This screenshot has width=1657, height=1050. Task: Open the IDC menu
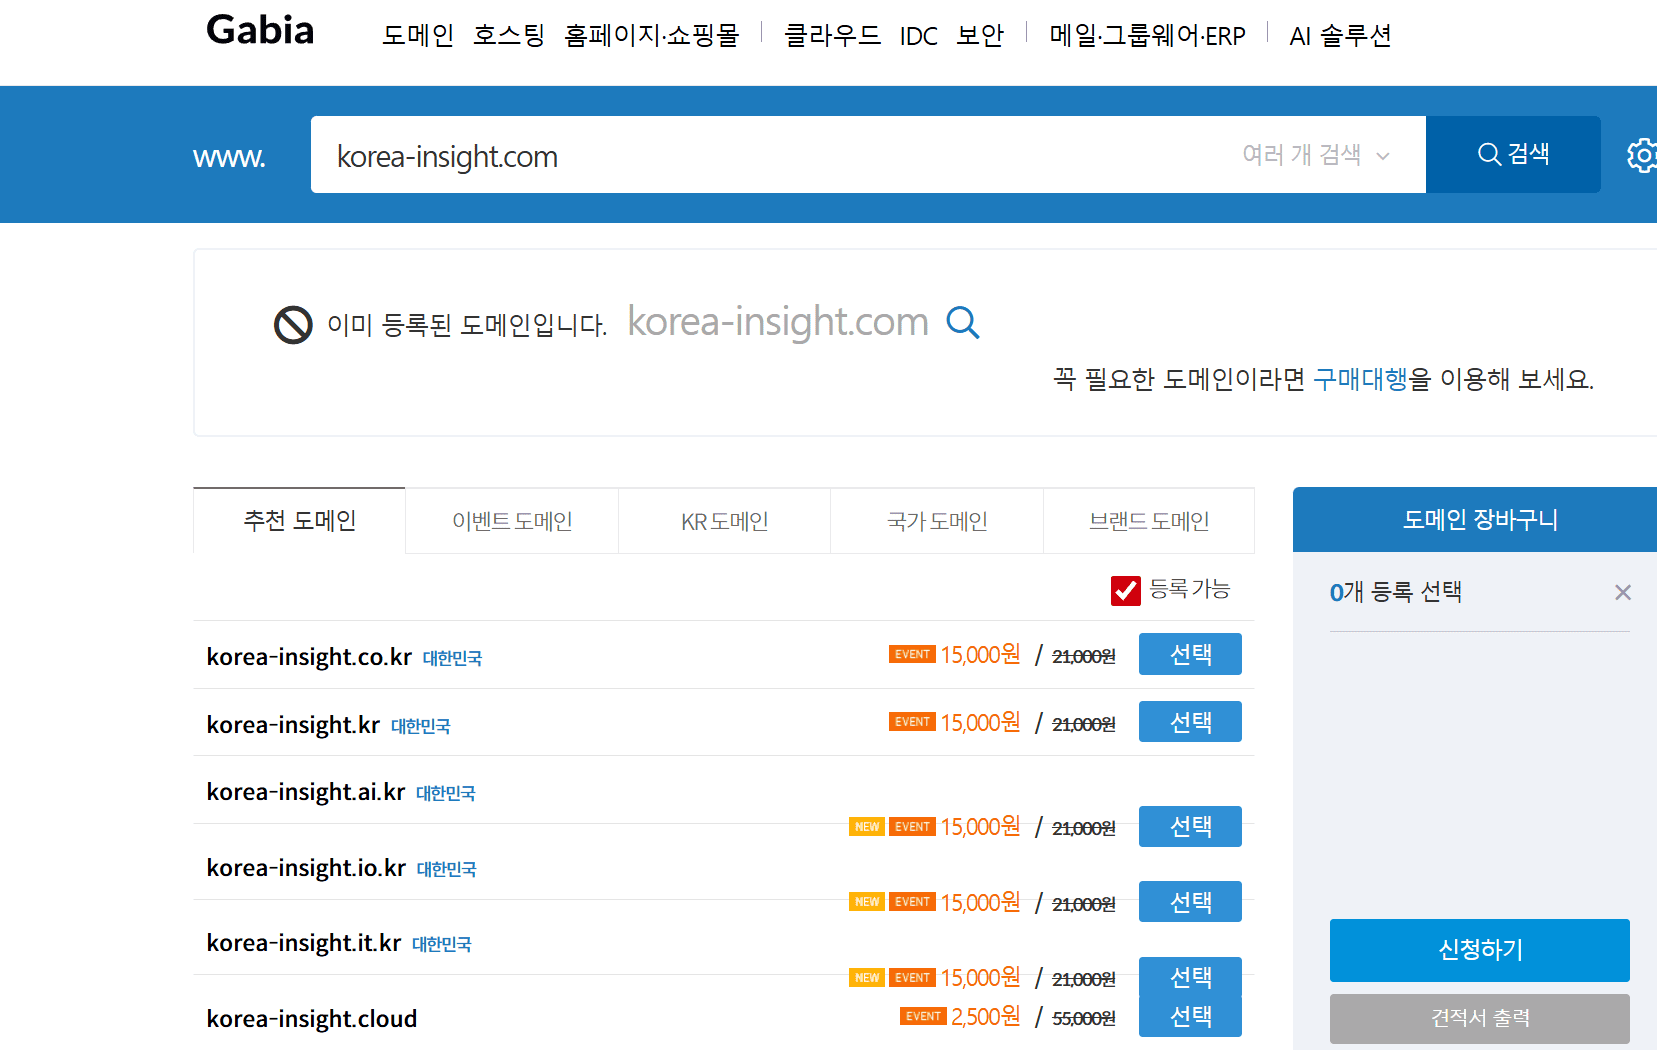click(918, 36)
